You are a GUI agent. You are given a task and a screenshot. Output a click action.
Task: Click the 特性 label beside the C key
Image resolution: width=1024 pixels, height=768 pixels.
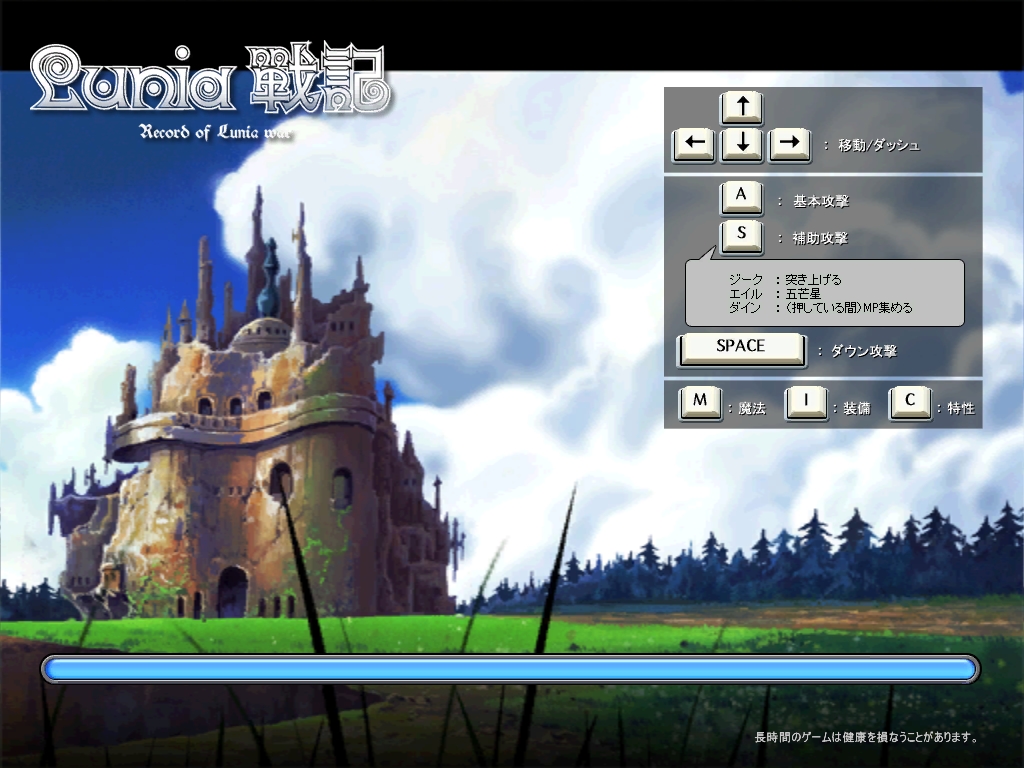pos(961,408)
